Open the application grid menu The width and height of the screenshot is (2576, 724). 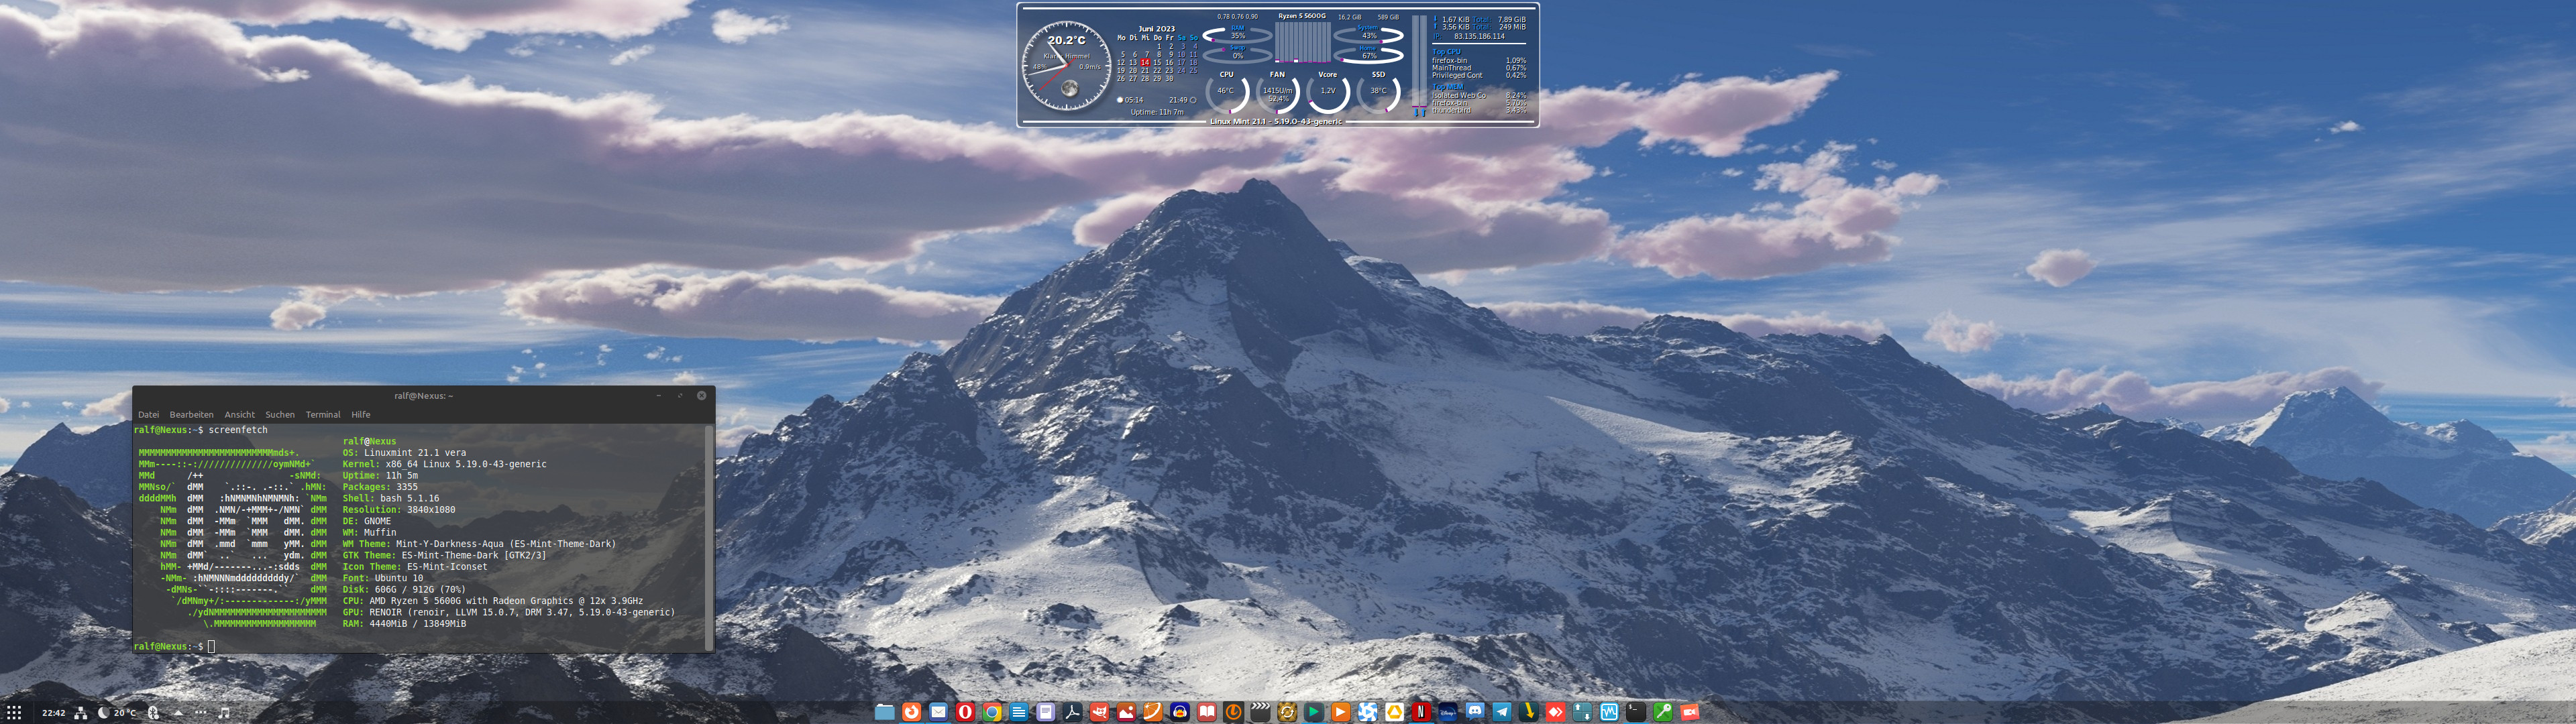point(14,713)
